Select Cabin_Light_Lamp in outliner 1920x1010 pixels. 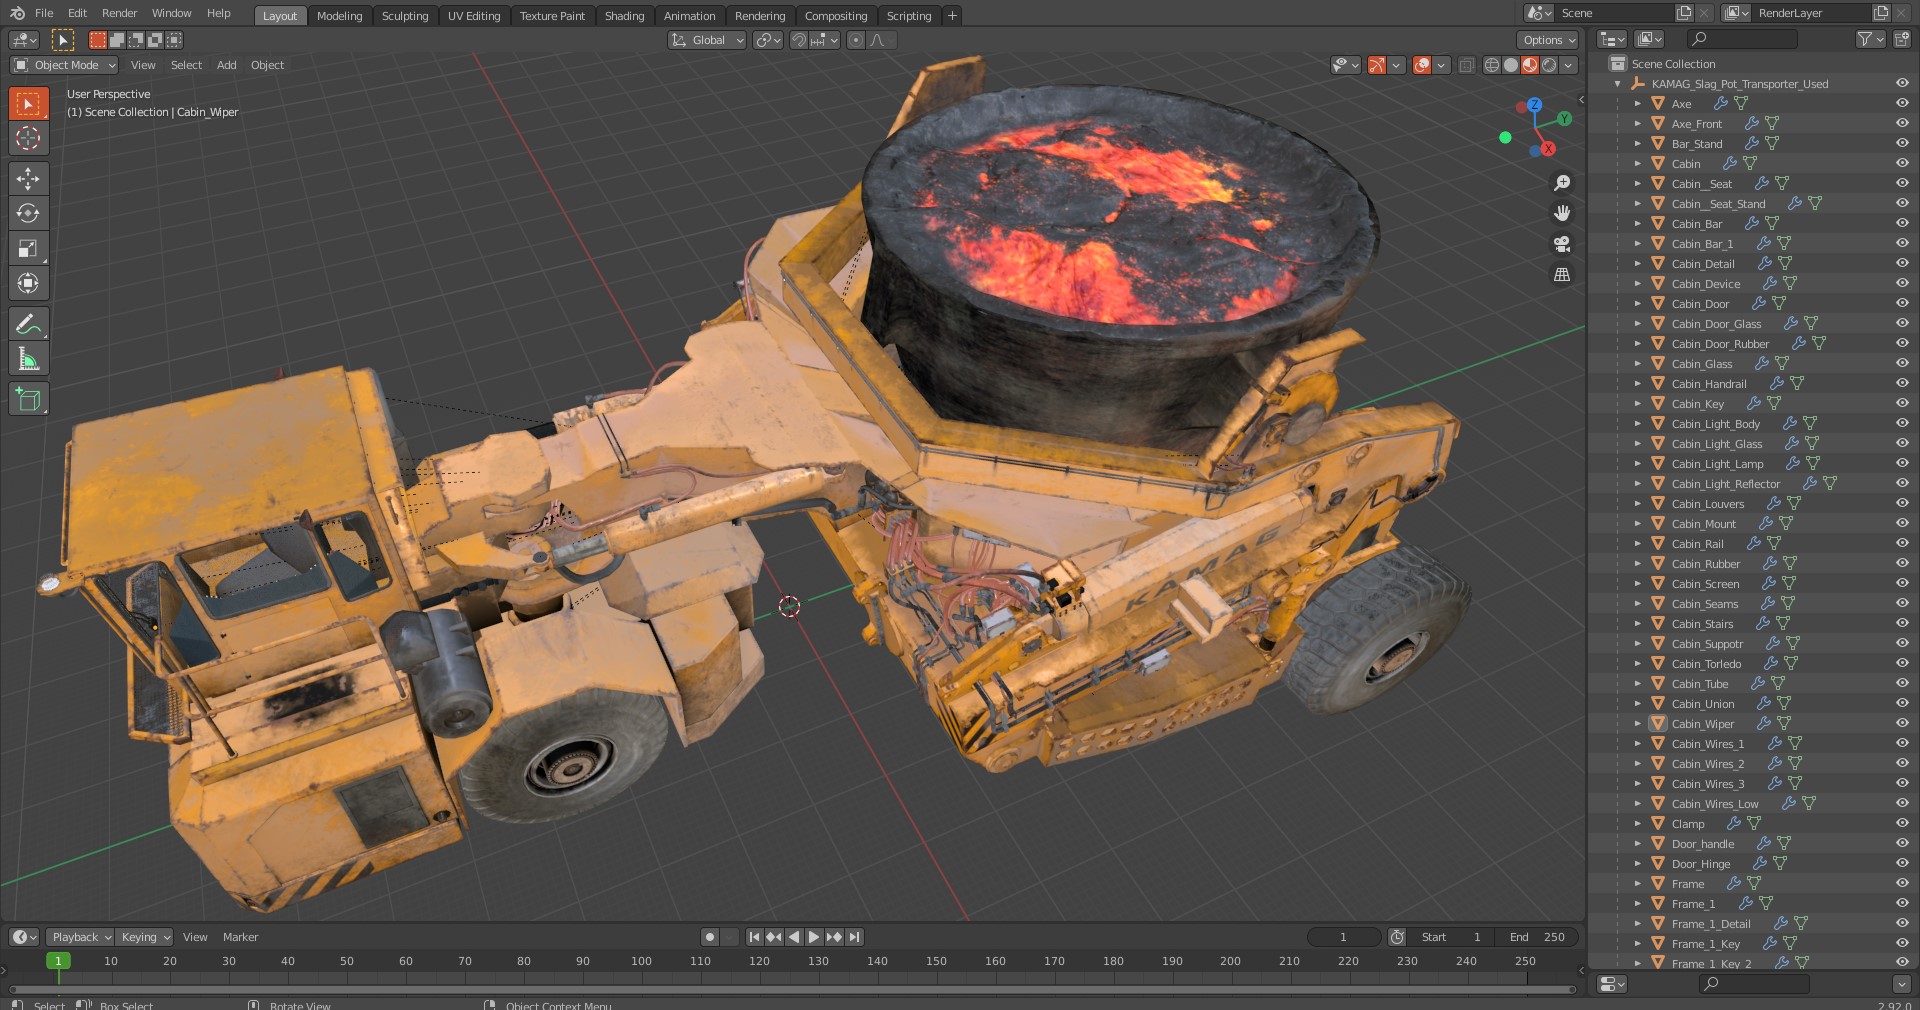[x=1717, y=464]
